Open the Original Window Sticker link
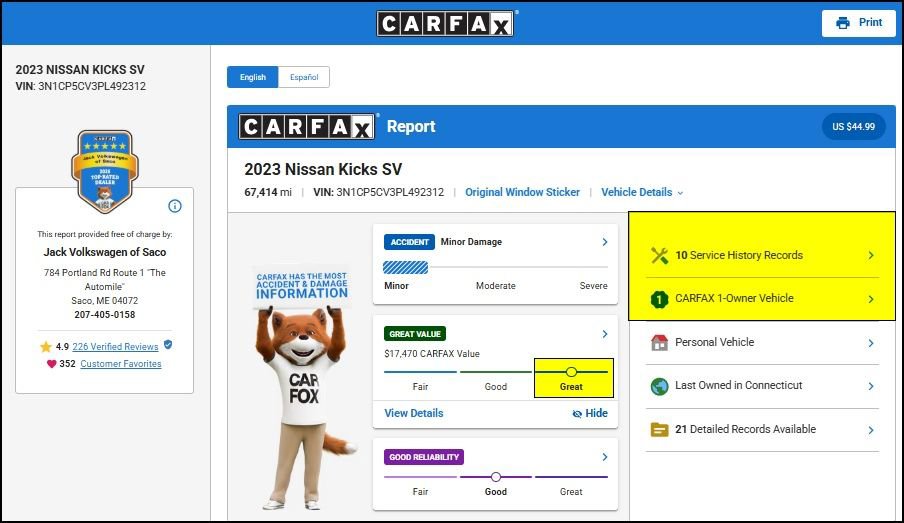This screenshot has width=904, height=523. [x=522, y=192]
